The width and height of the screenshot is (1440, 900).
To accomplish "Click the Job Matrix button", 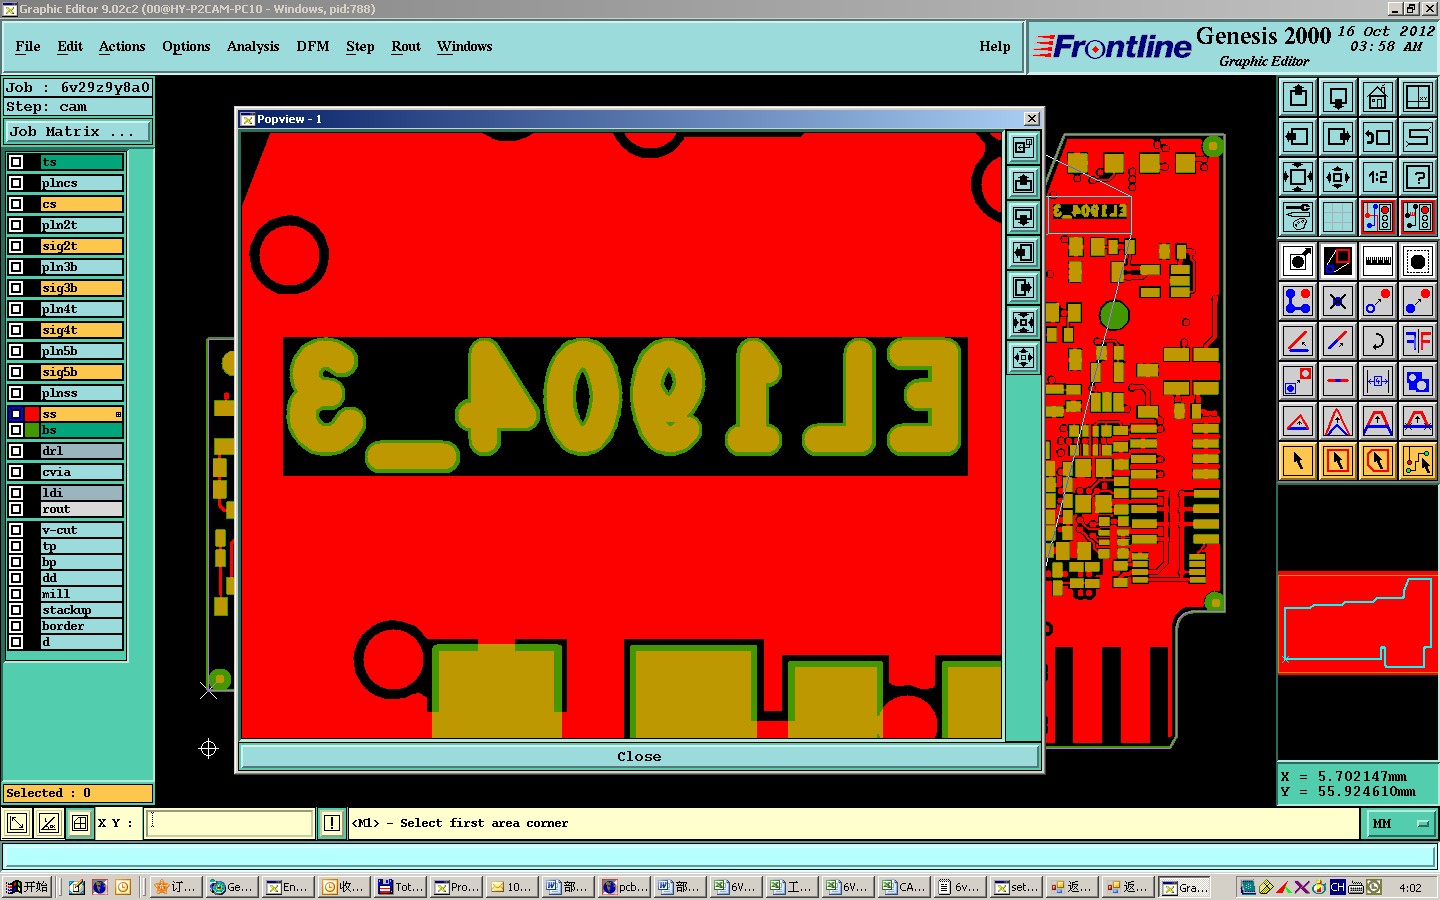I will 78,131.
